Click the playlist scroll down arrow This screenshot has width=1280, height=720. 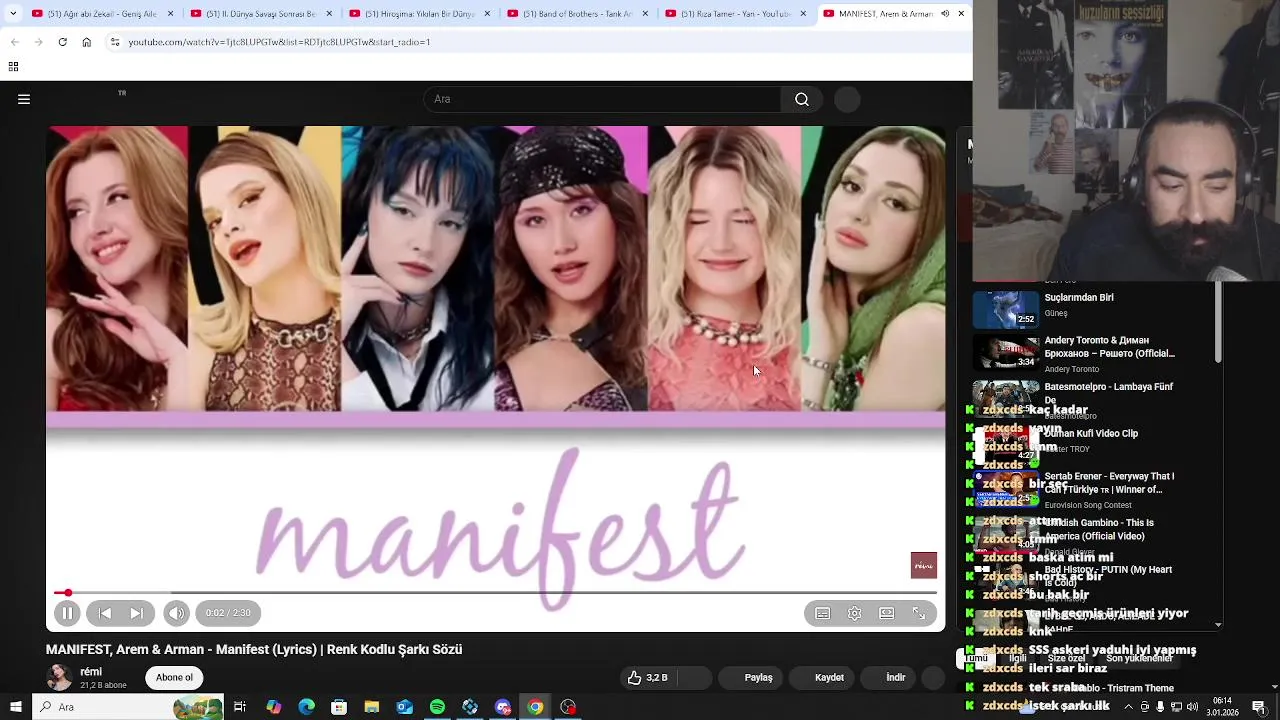point(1217,624)
